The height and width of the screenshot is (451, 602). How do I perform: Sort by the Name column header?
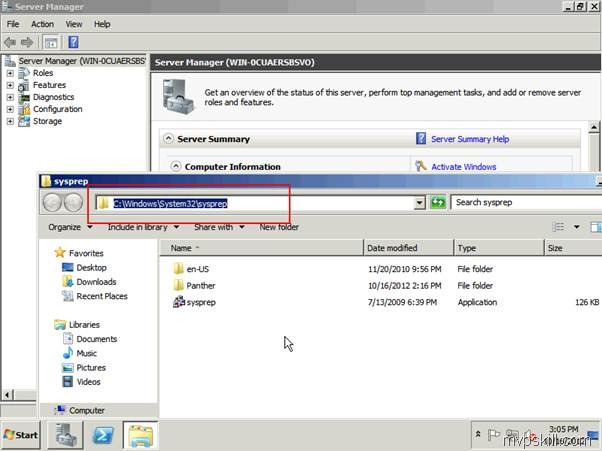tap(261, 248)
